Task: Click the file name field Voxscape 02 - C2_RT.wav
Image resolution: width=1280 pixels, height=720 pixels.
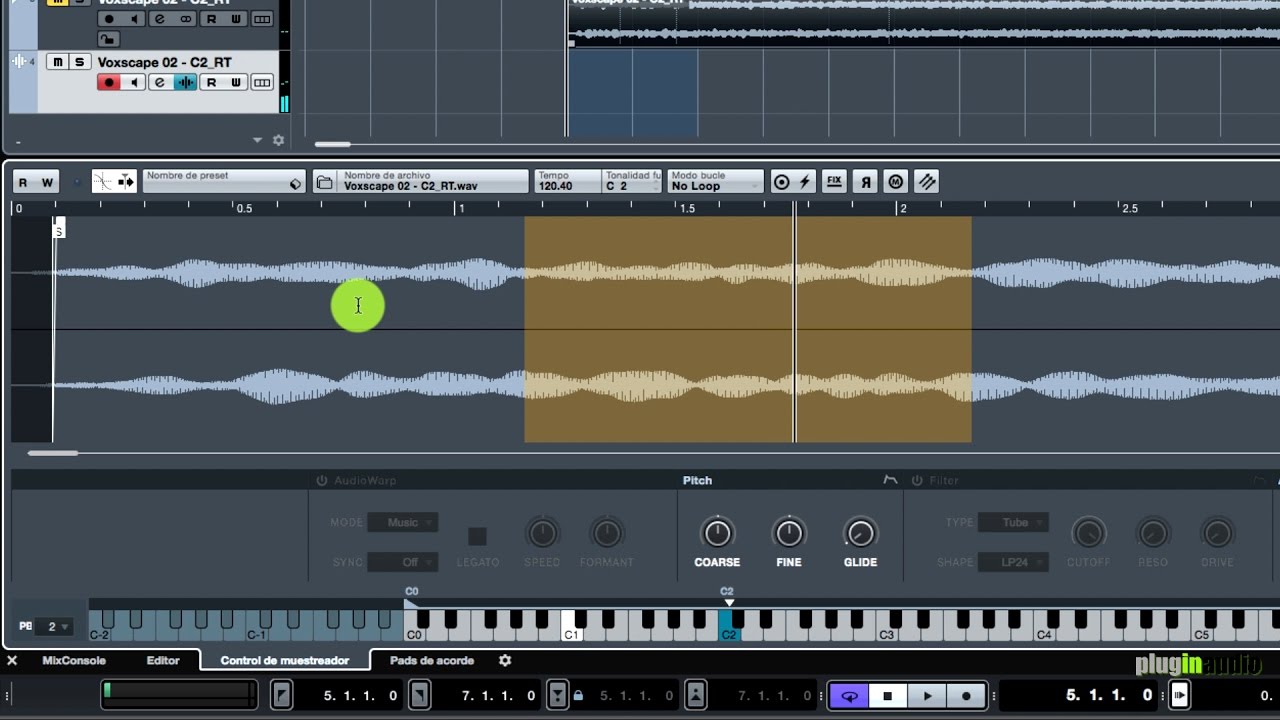Action: coord(433,181)
